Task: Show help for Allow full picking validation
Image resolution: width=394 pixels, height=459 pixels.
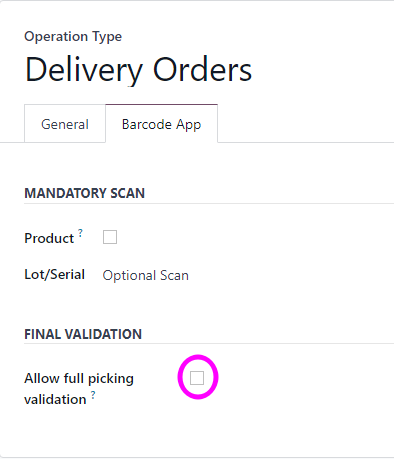Action: [93, 395]
